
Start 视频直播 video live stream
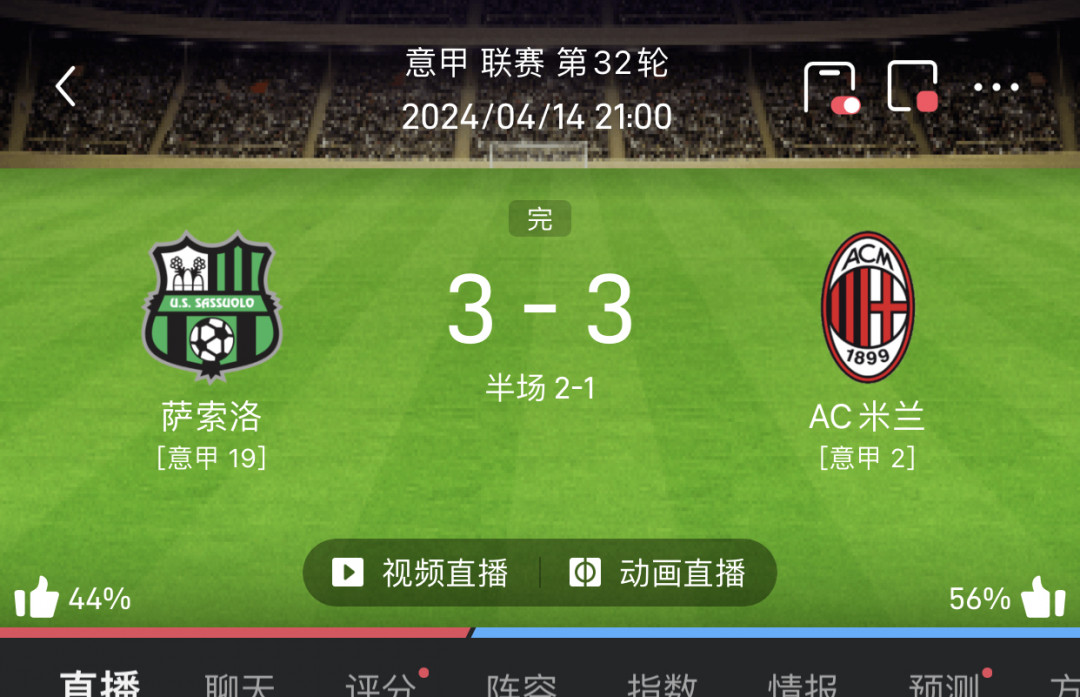(x=421, y=573)
